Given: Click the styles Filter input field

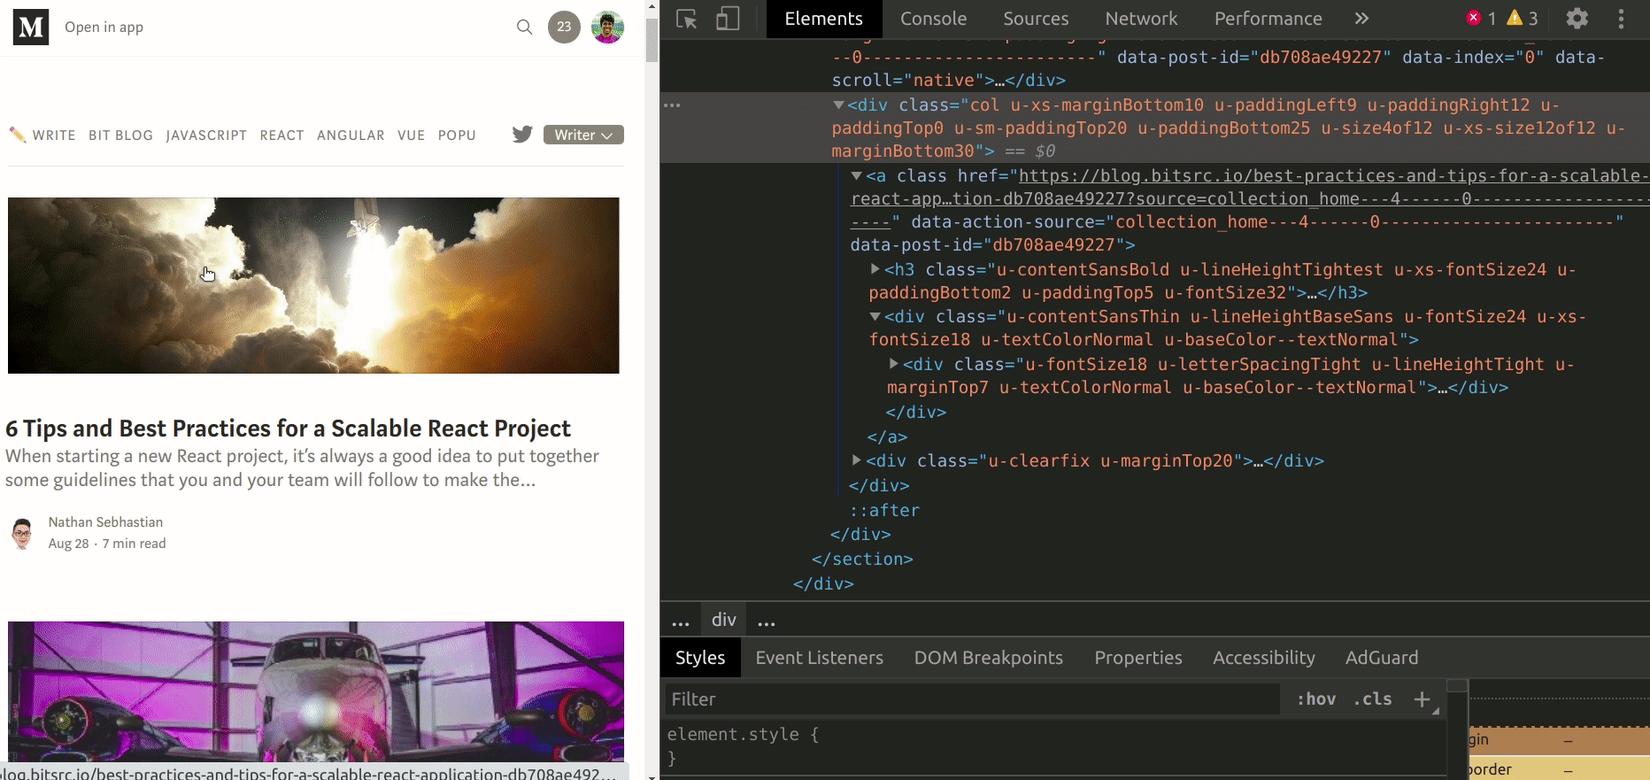Looking at the screenshot, I should (x=970, y=699).
